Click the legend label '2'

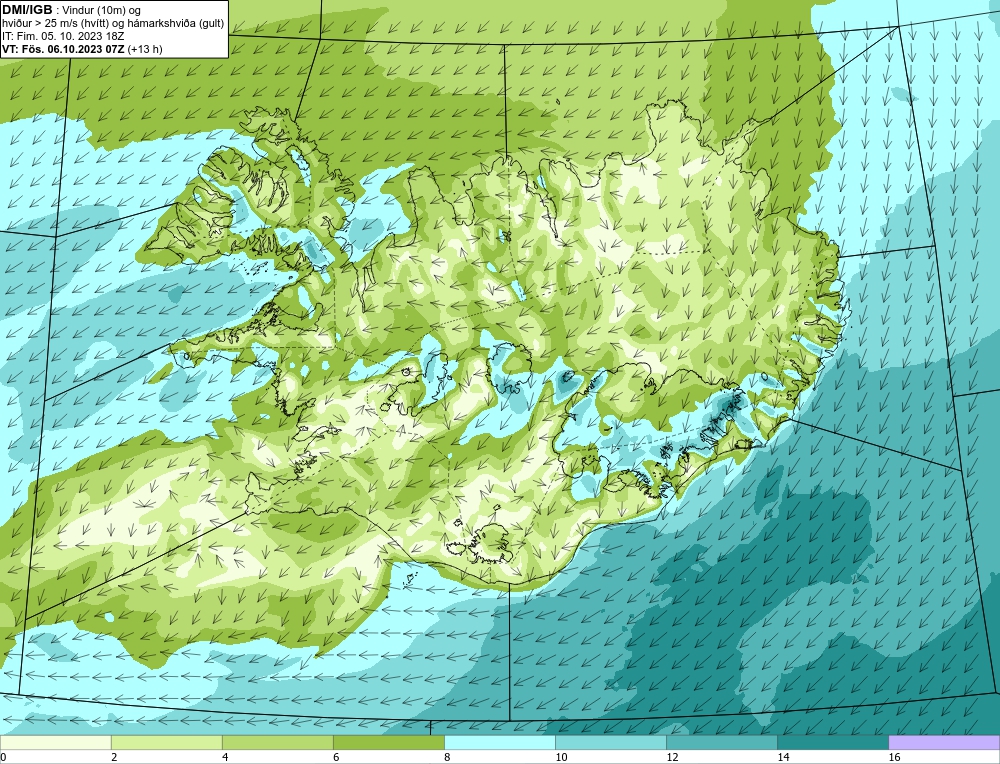point(114,757)
